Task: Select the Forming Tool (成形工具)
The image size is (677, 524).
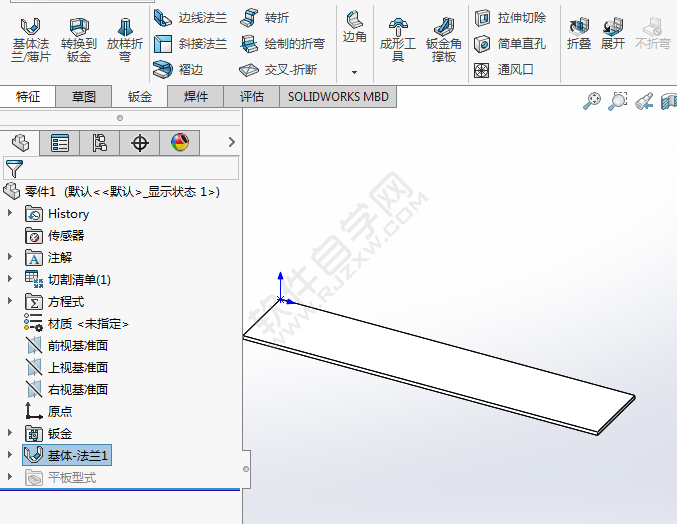Action: click(398, 41)
